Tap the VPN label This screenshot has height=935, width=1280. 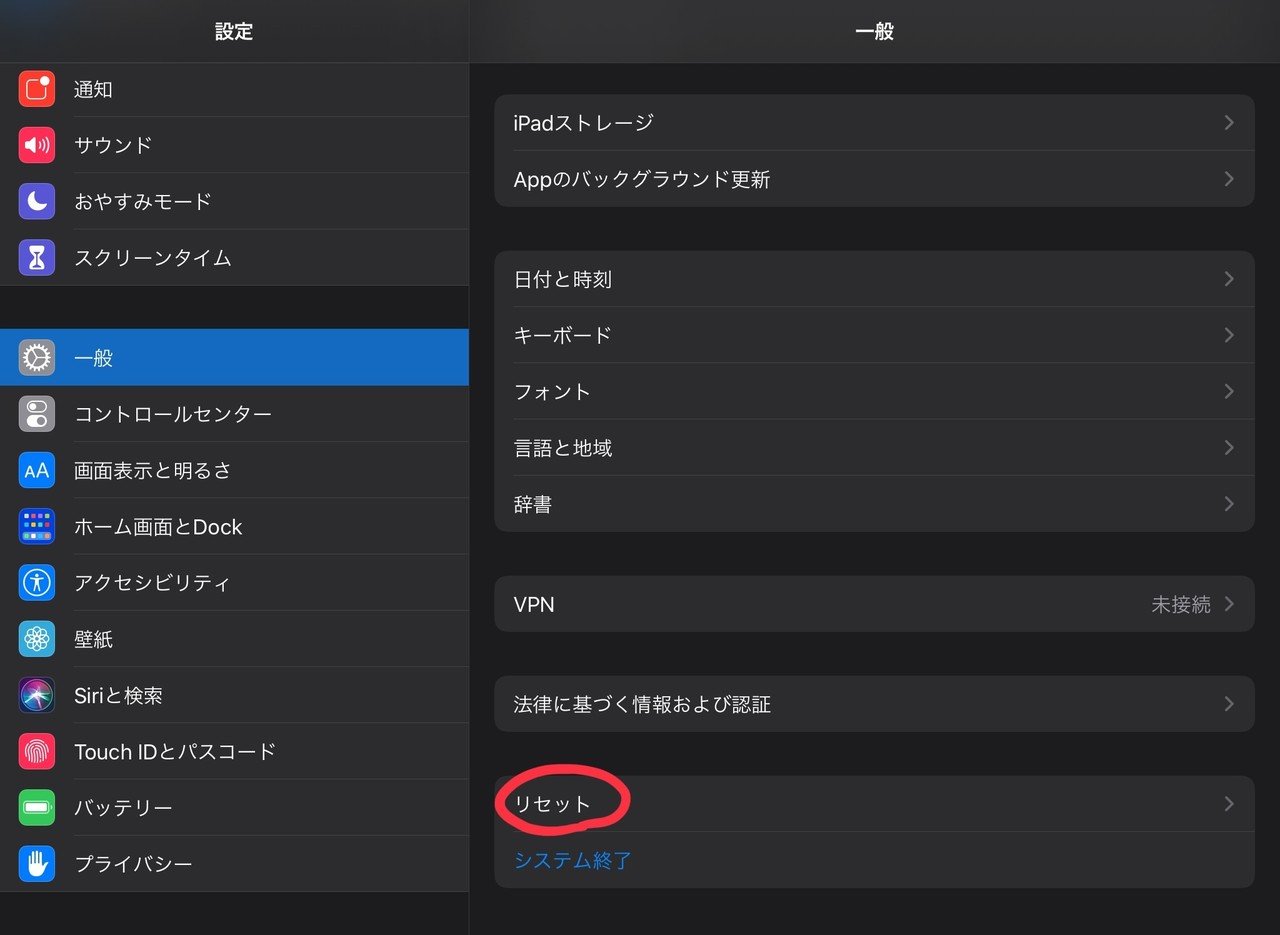pyautogui.click(x=534, y=605)
